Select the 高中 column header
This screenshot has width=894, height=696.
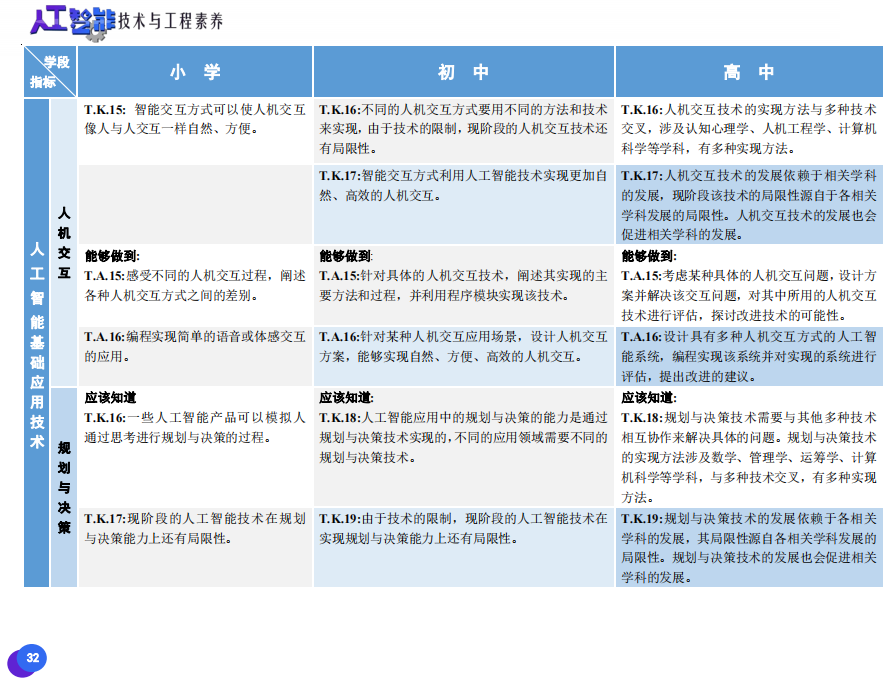[x=749, y=72]
